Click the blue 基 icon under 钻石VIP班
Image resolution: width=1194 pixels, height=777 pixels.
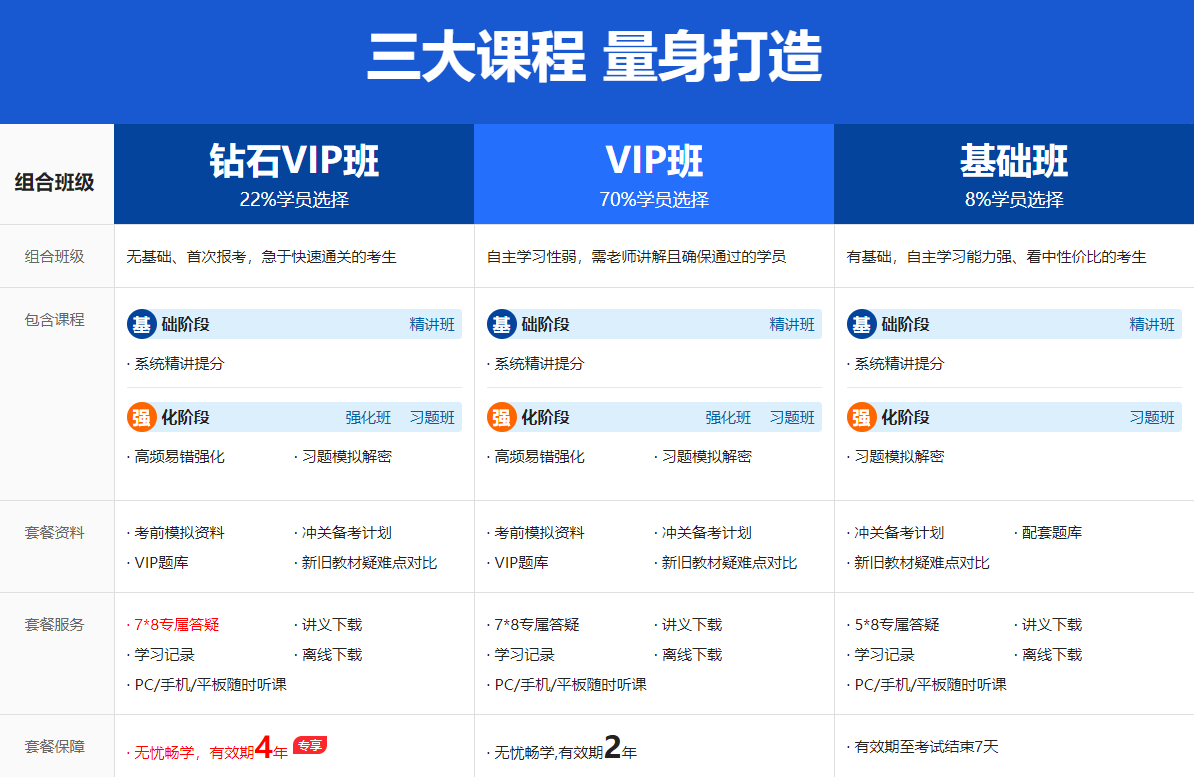(x=142, y=324)
